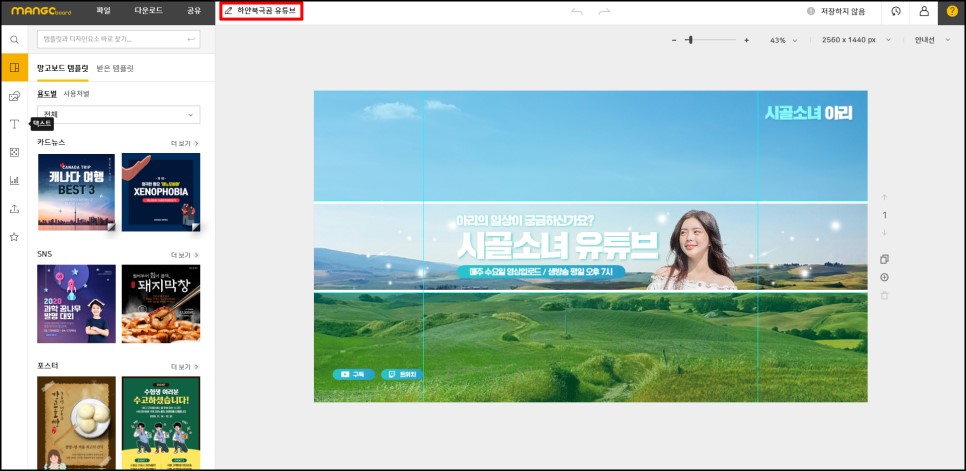The image size is (966, 471).
Task: Select the 사용처별 sub-tab
Action: [76, 94]
